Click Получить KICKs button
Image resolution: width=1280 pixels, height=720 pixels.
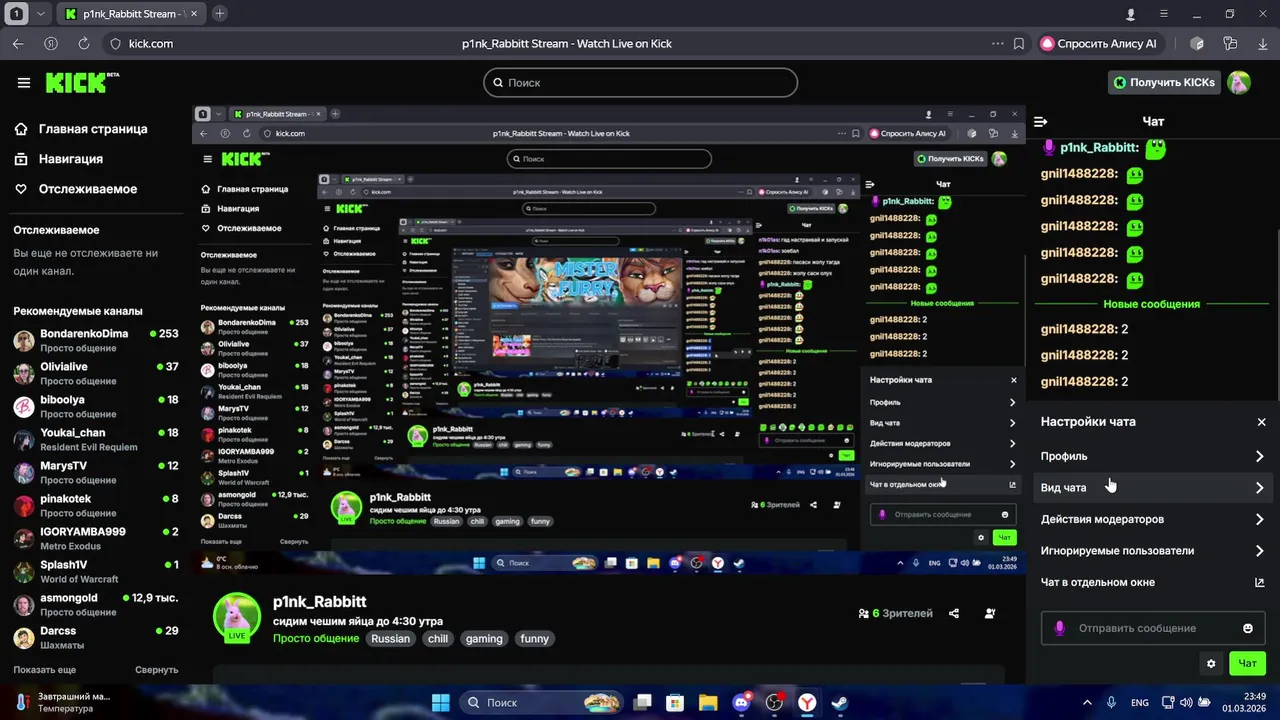(1165, 83)
